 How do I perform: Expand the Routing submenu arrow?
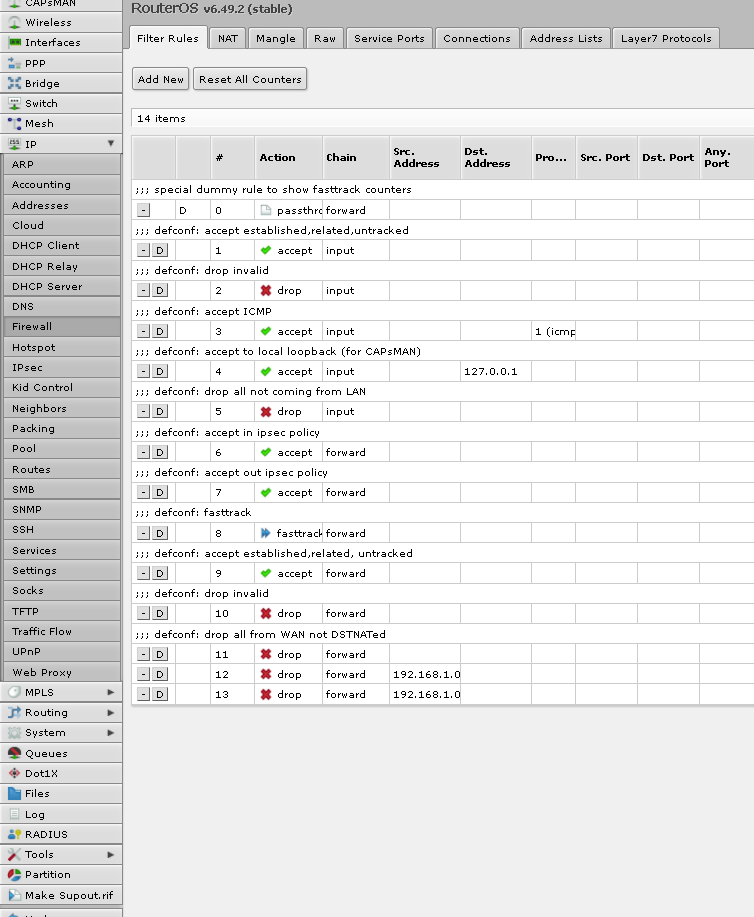[x=111, y=712]
